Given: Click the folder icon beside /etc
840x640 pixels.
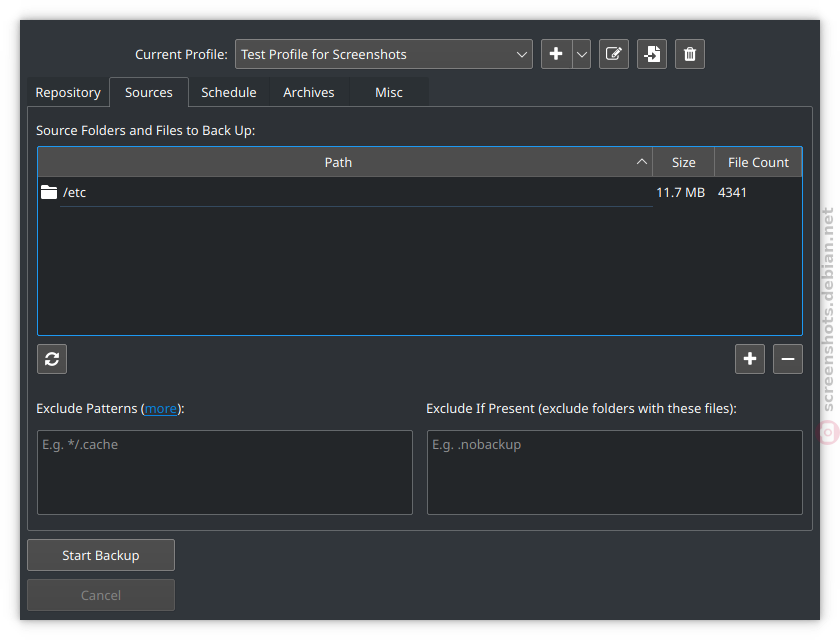Looking at the screenshot, I should (49, 192).
